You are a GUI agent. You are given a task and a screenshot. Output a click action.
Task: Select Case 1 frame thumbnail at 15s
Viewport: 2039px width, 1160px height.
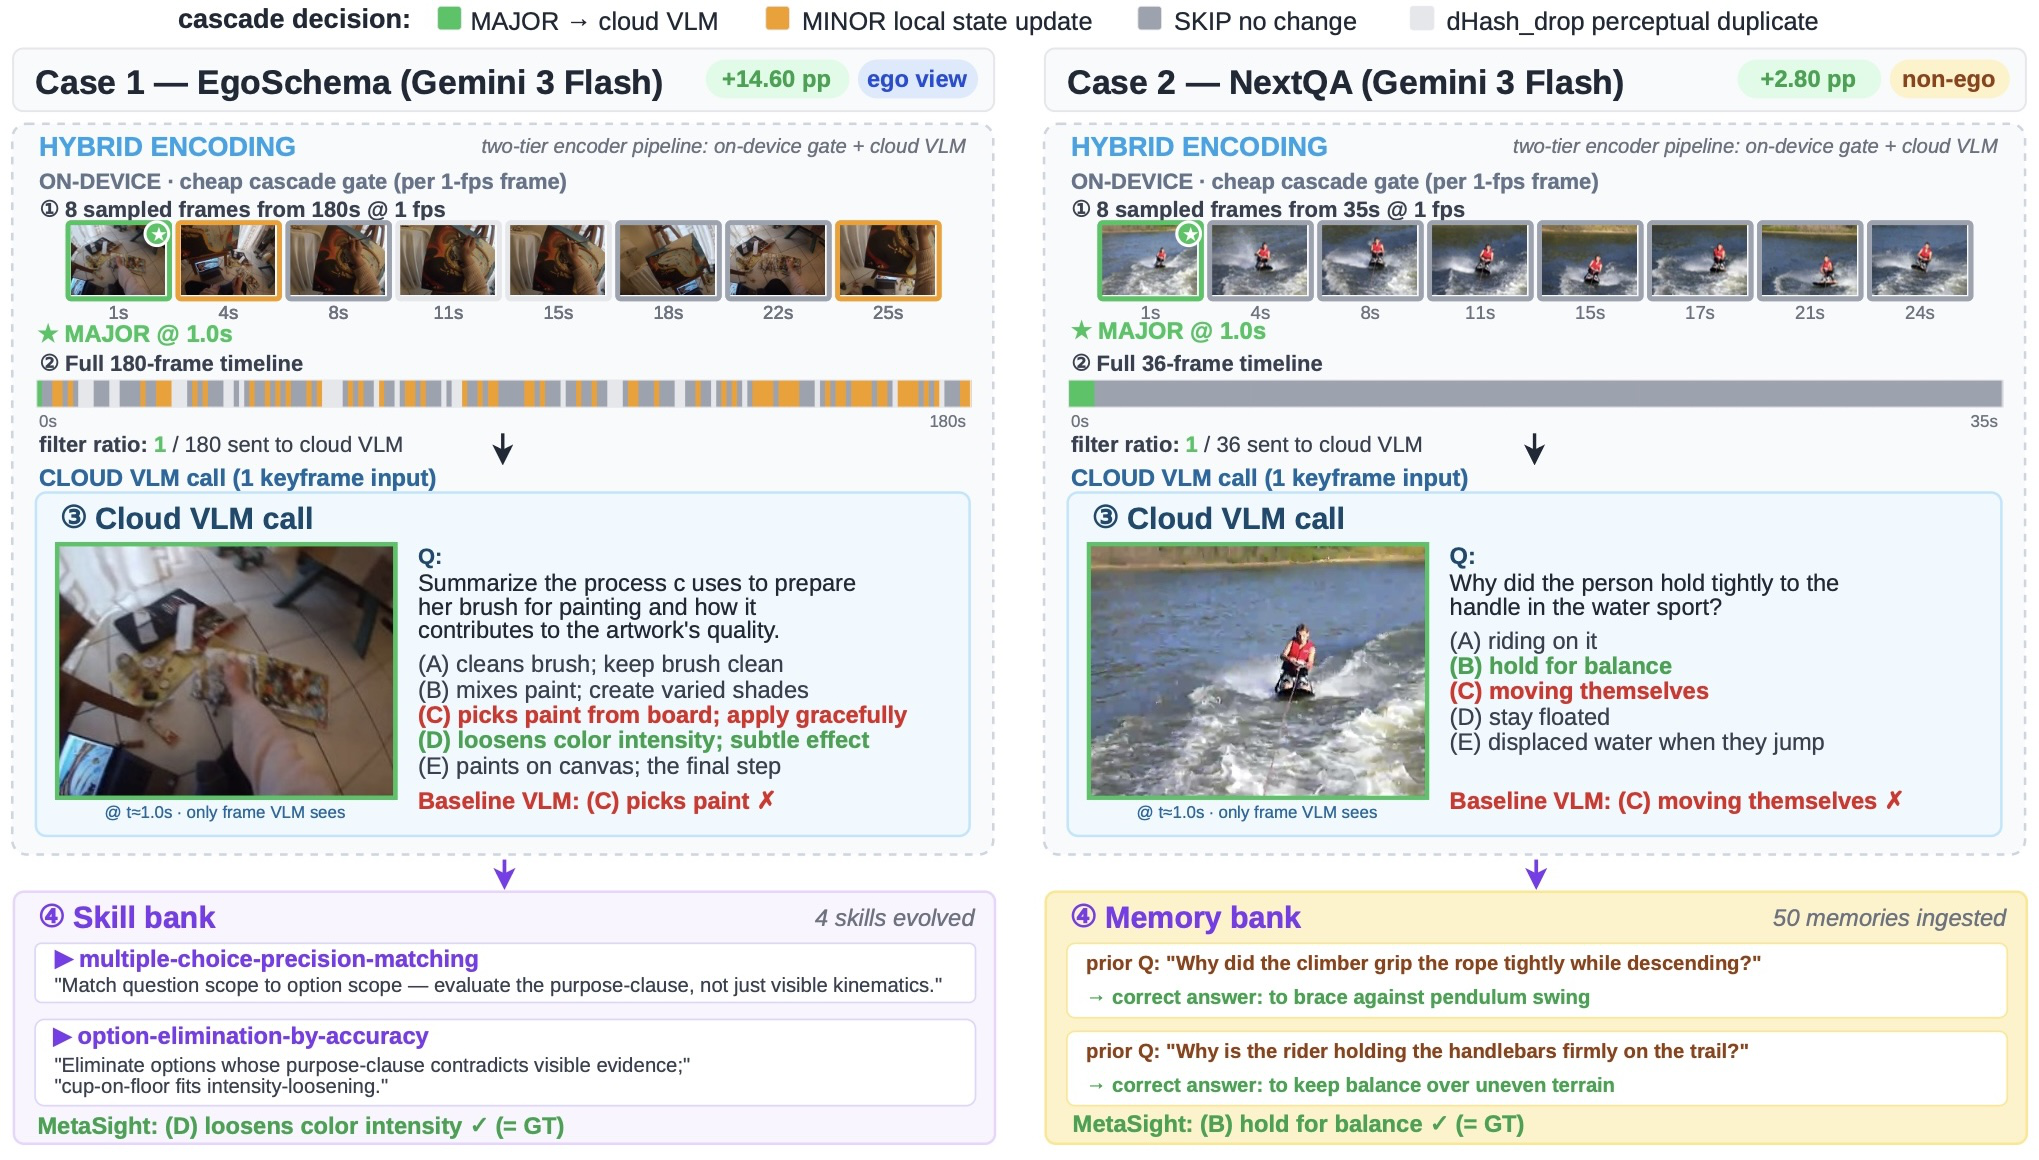click(558, 260)
